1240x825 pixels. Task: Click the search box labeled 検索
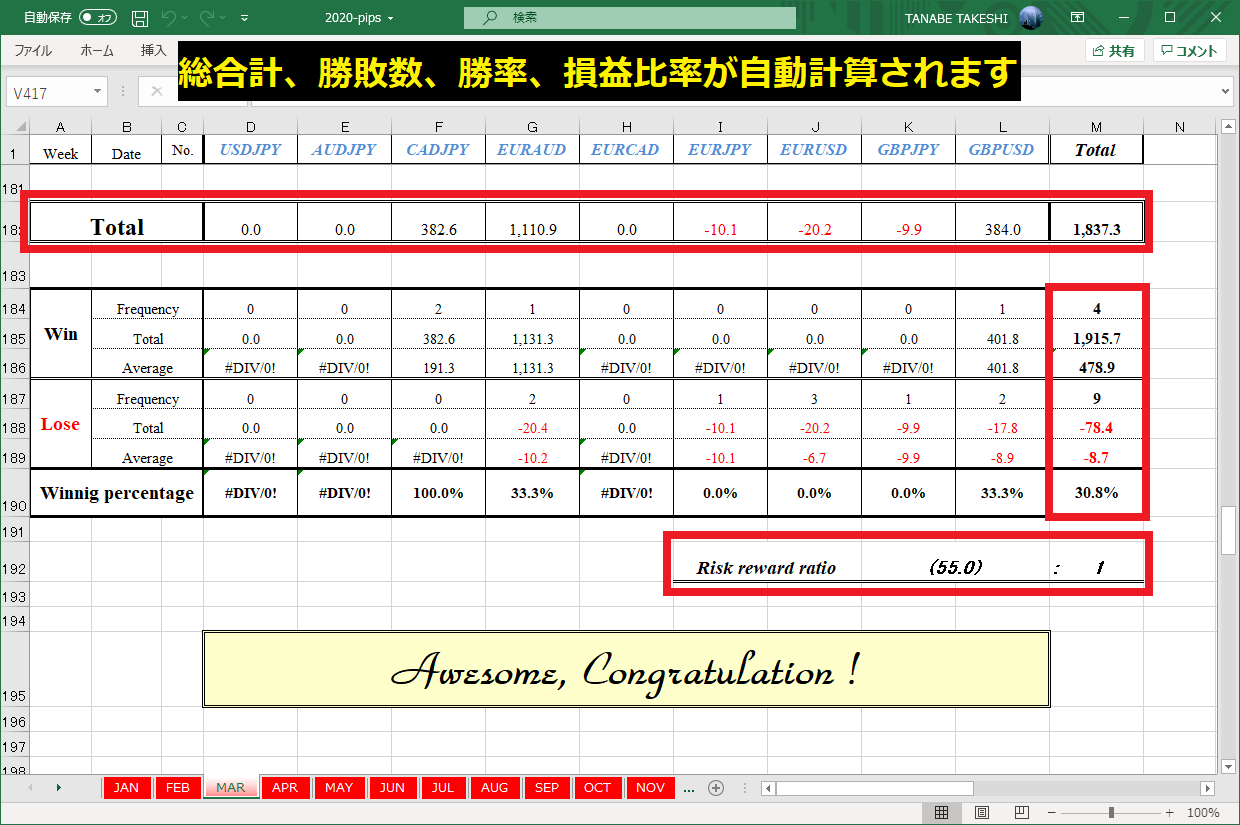[629, 18]
